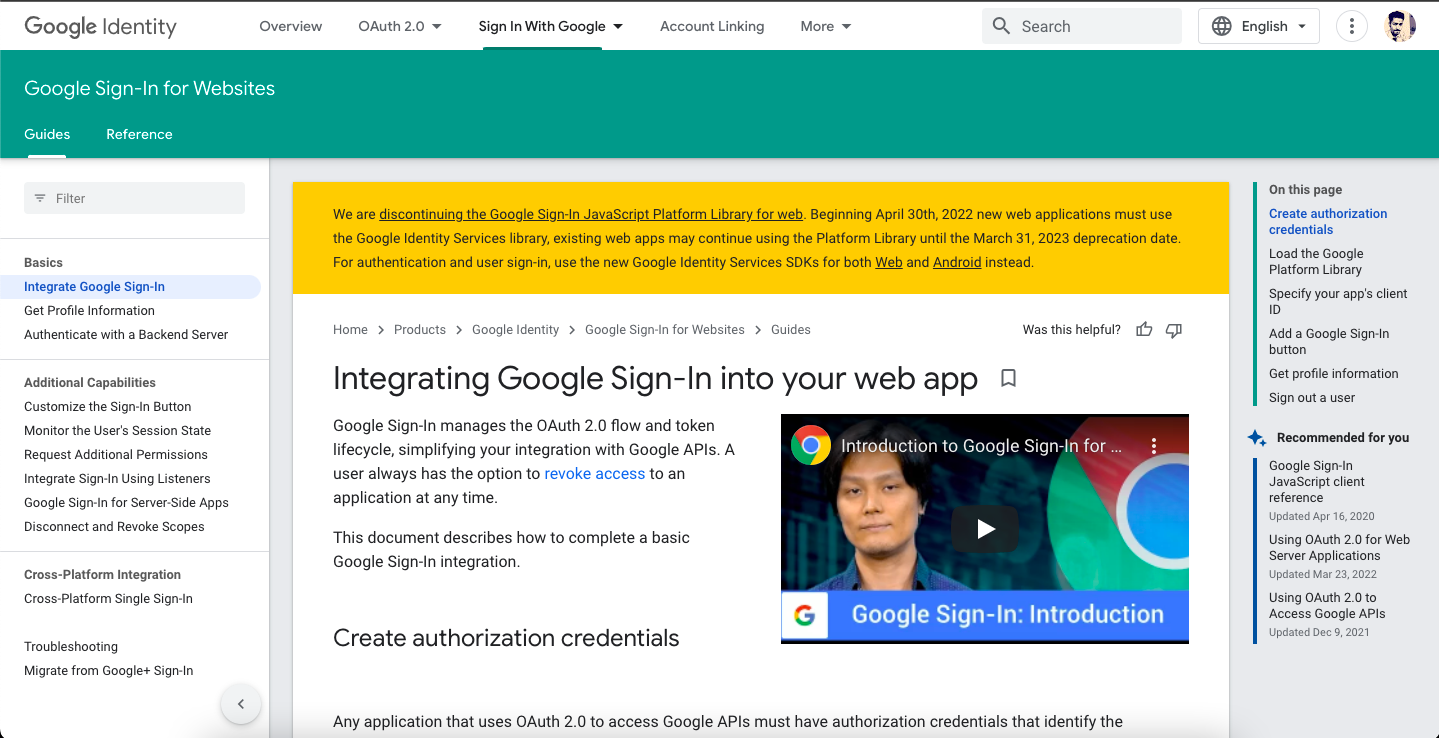The image size is (1439, 738).
Task: Click the thumbs up helpful icon
Action: tap(1144, 330)
